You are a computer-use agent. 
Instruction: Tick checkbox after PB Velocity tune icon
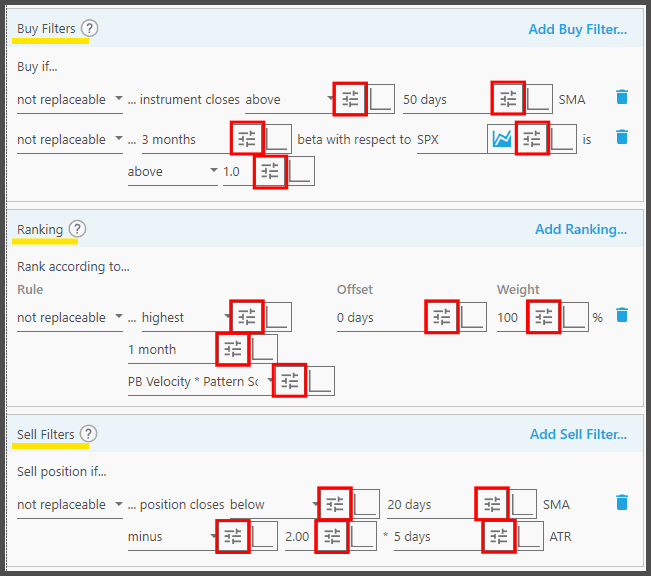(321, 381)
